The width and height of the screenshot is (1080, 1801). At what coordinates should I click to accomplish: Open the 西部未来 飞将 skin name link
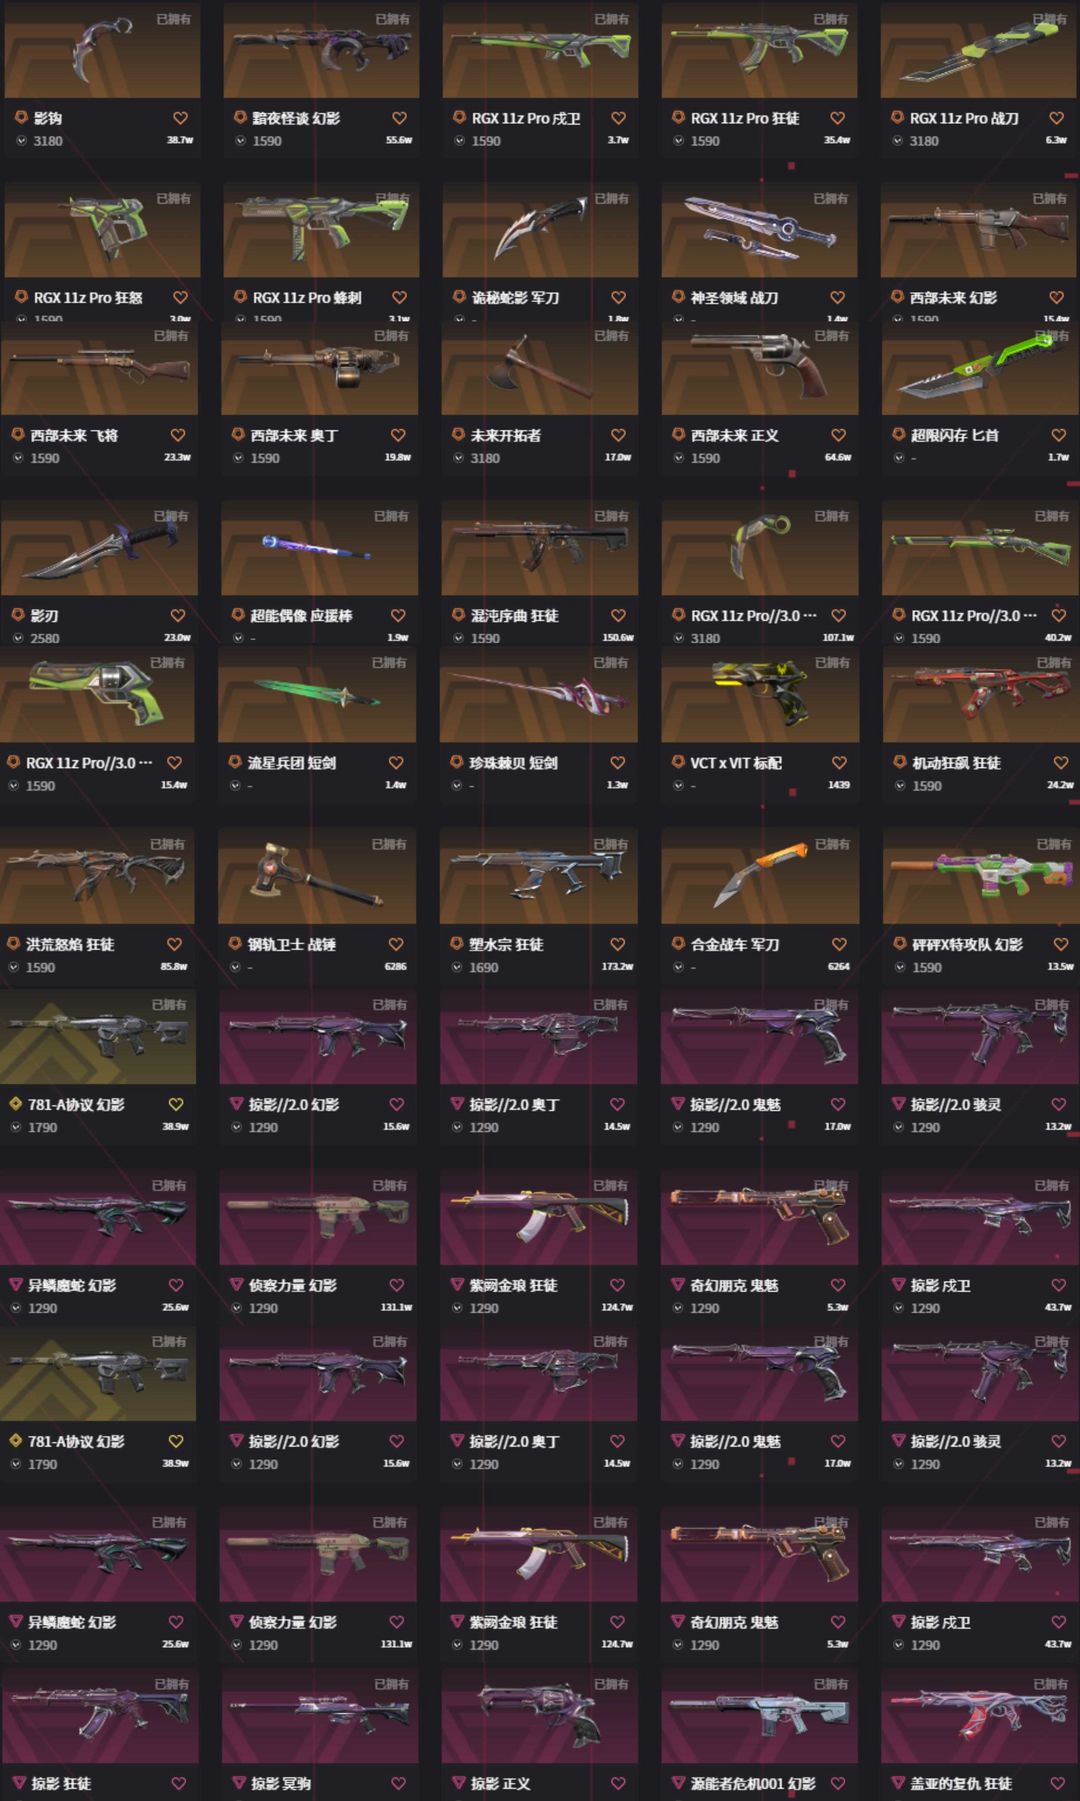74,435
